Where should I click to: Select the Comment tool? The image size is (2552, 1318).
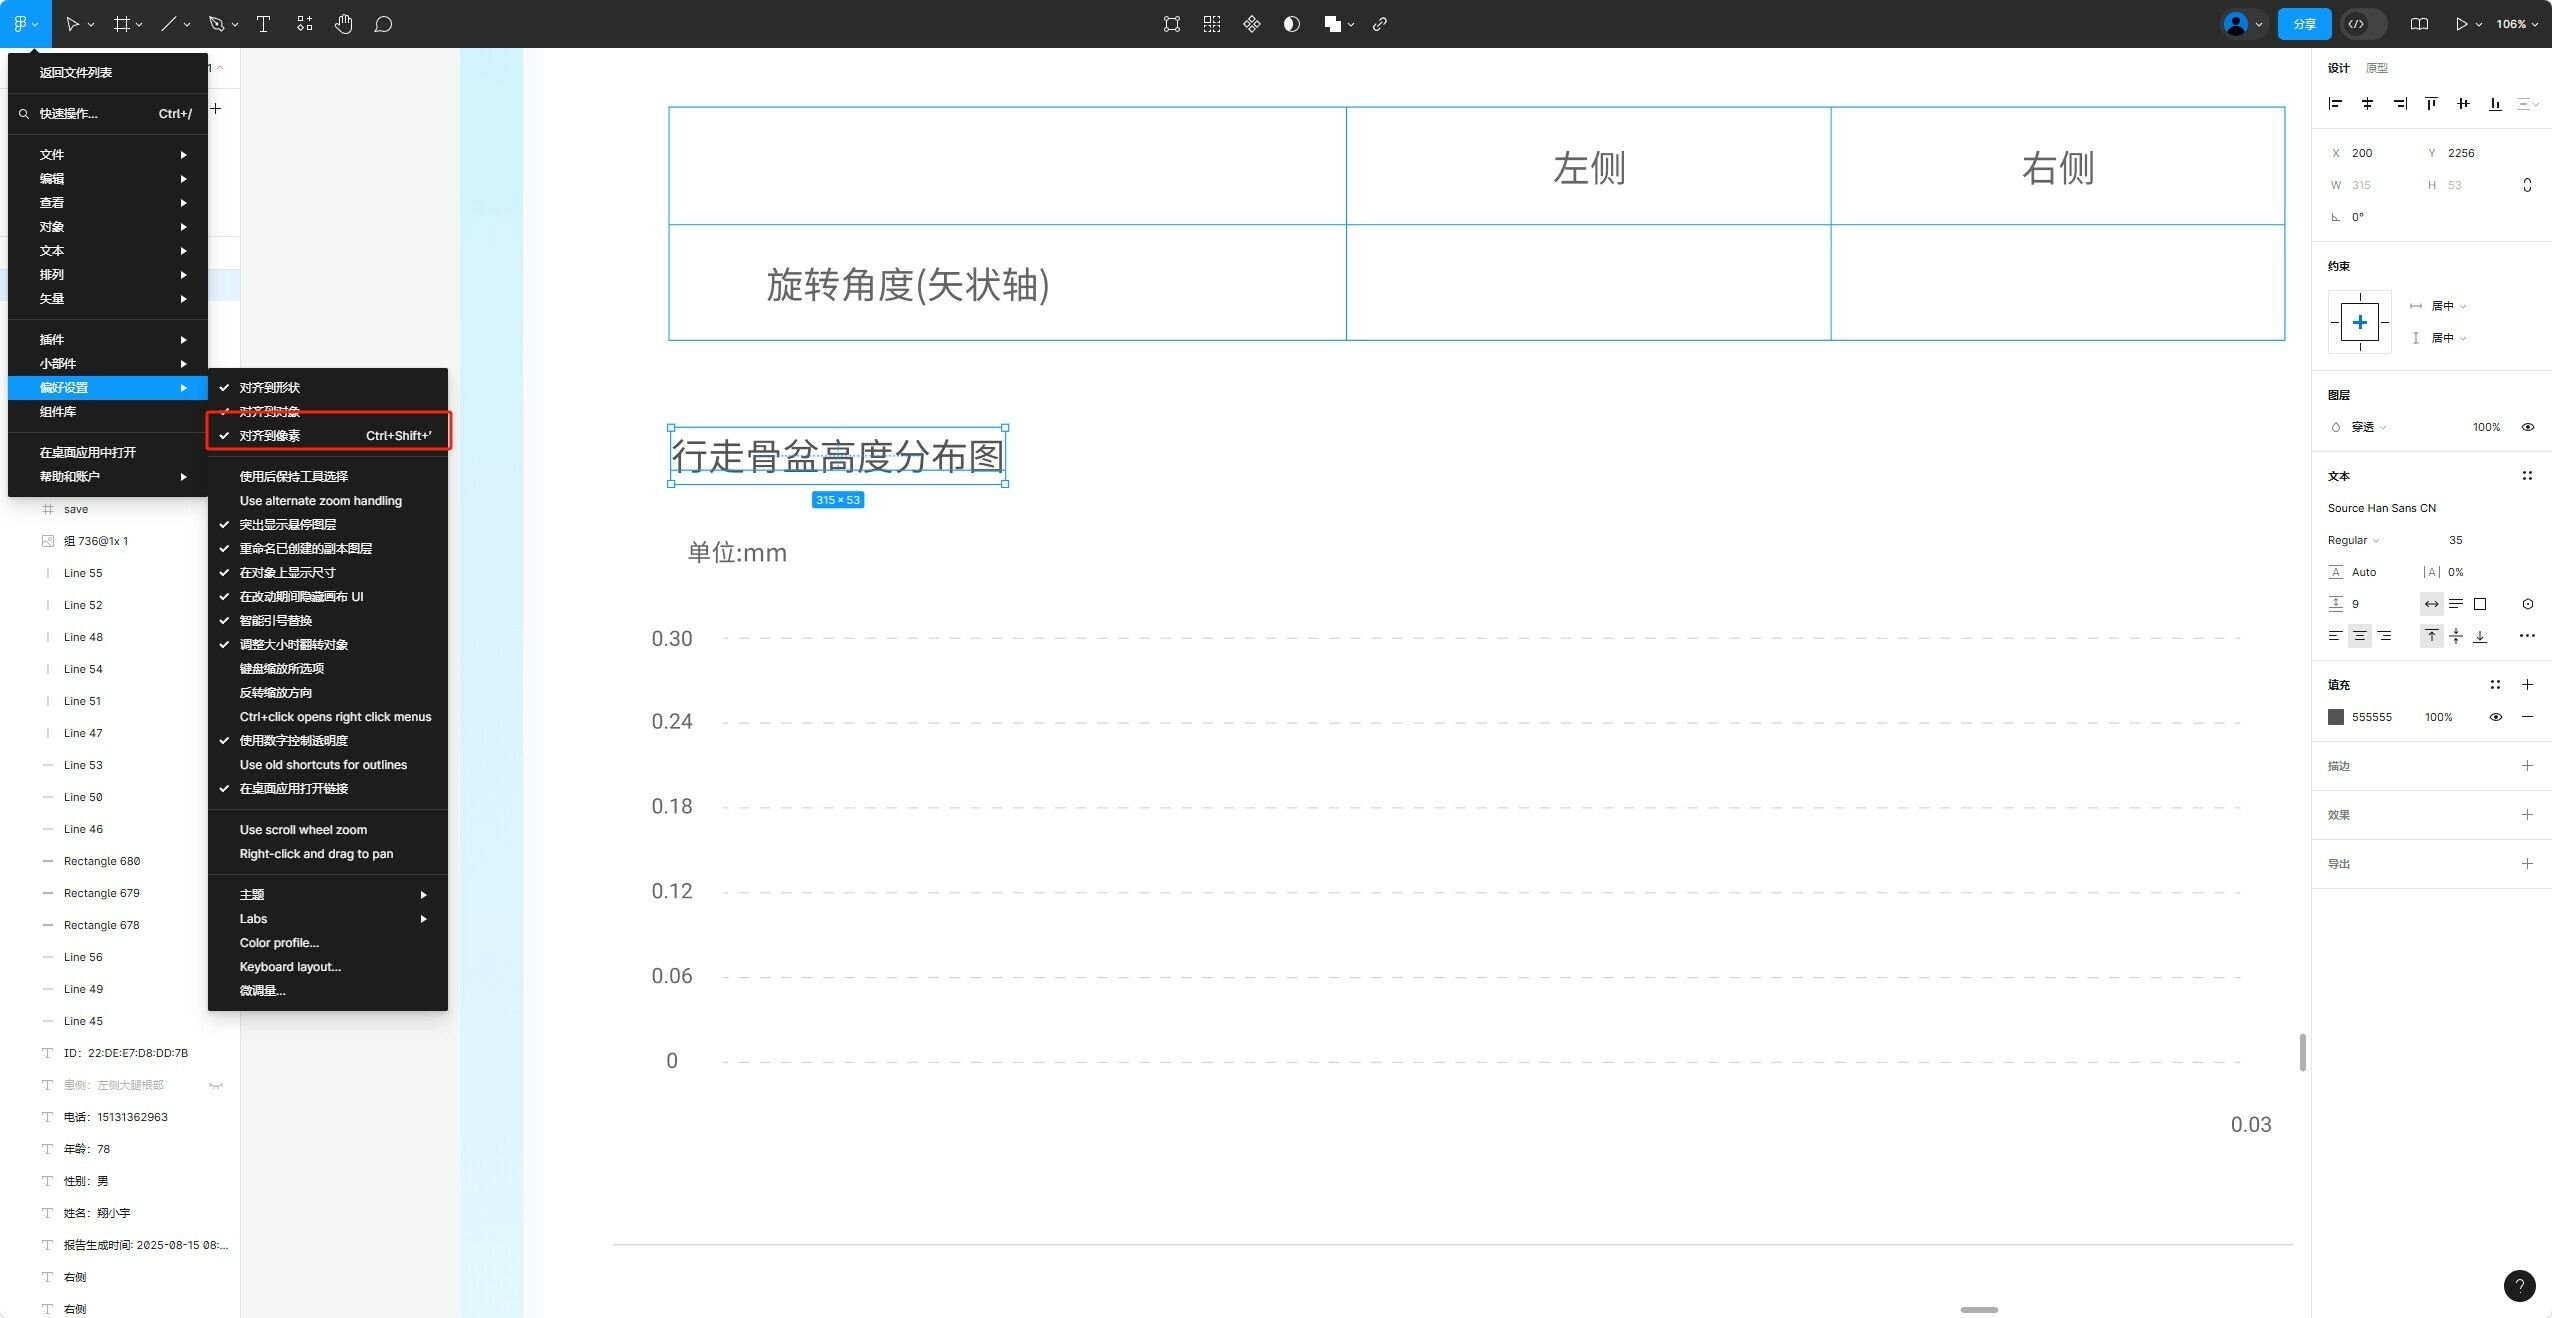click(383, 24)
